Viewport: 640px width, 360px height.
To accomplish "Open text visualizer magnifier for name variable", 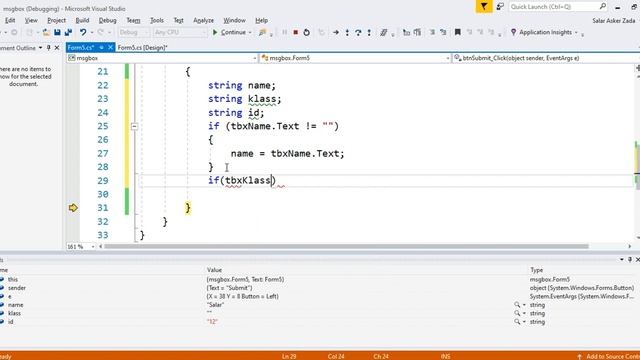I will coord(517,305).
